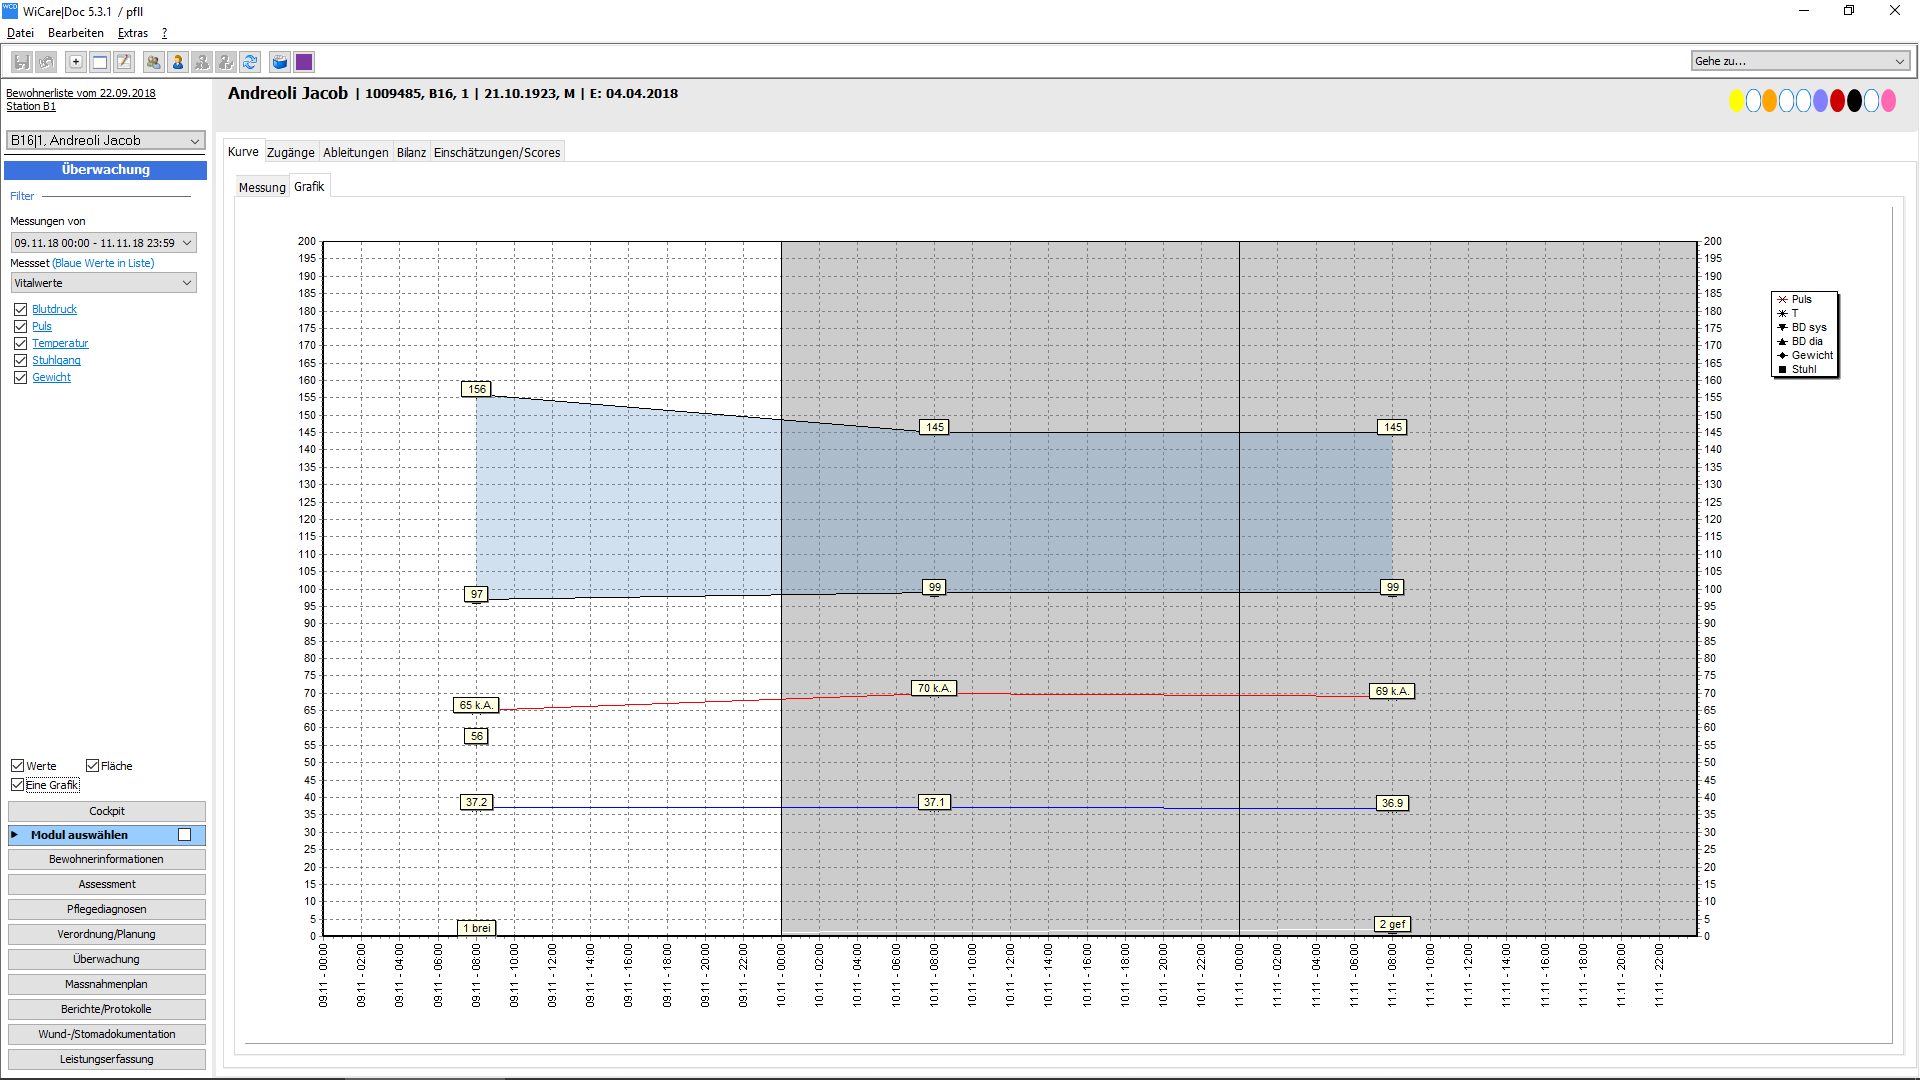The width and height of the screenshot is (1920, 1080).
Task: Select the Kurve tab
Action: (x=243, y=152)
